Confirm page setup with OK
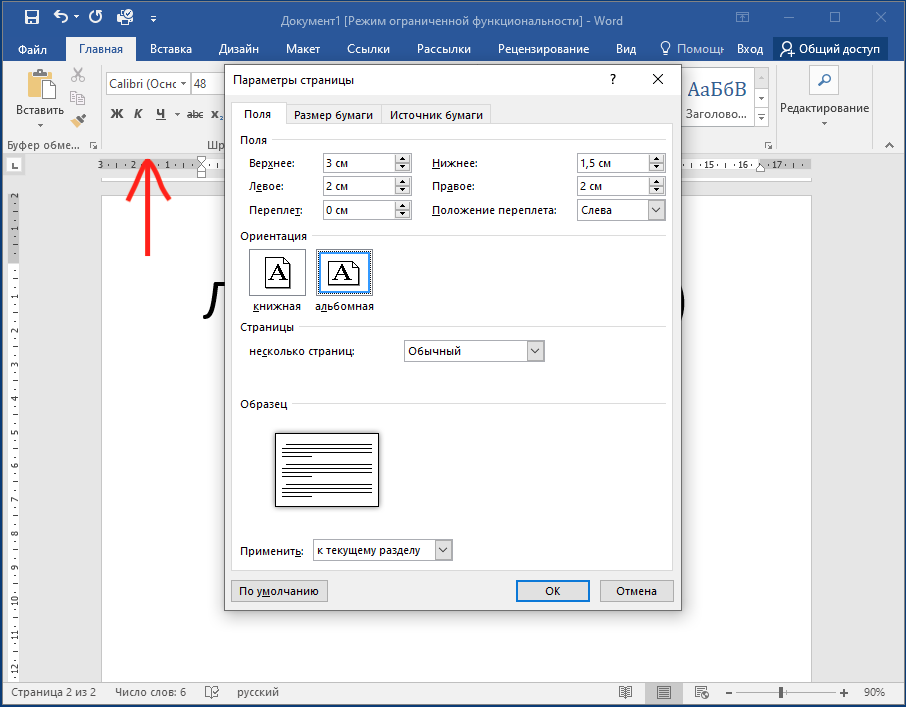Image resolution: width=906 pixels, height=707 pixels. [553, 591]
